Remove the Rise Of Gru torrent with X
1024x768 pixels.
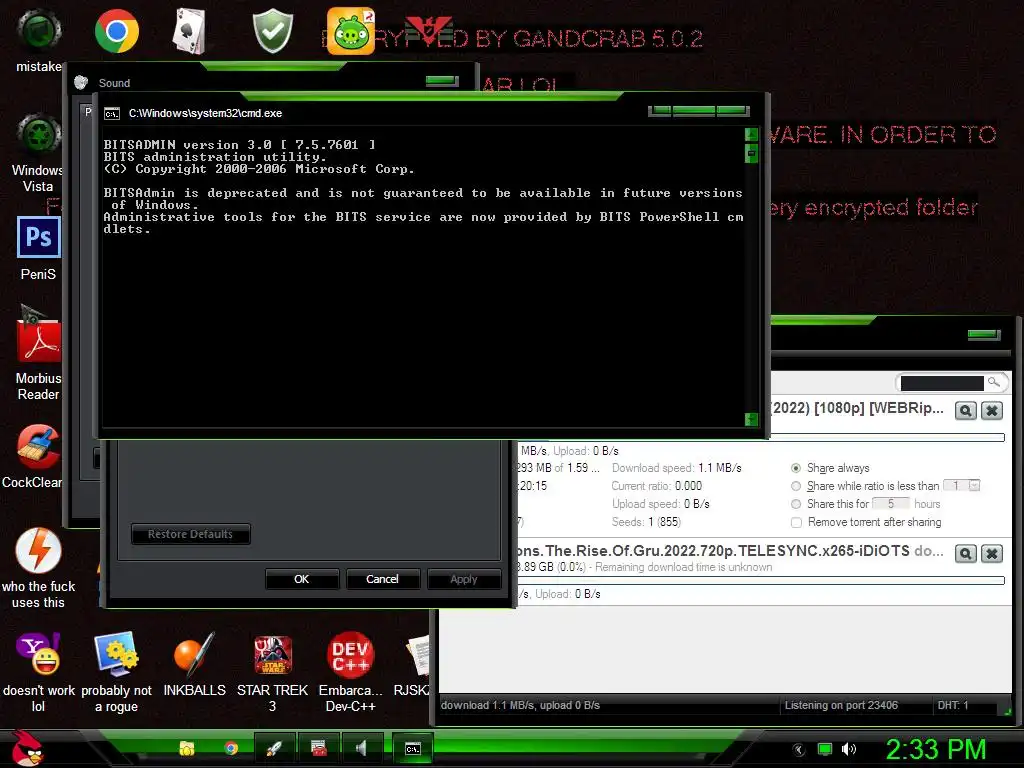pos(992,554)
